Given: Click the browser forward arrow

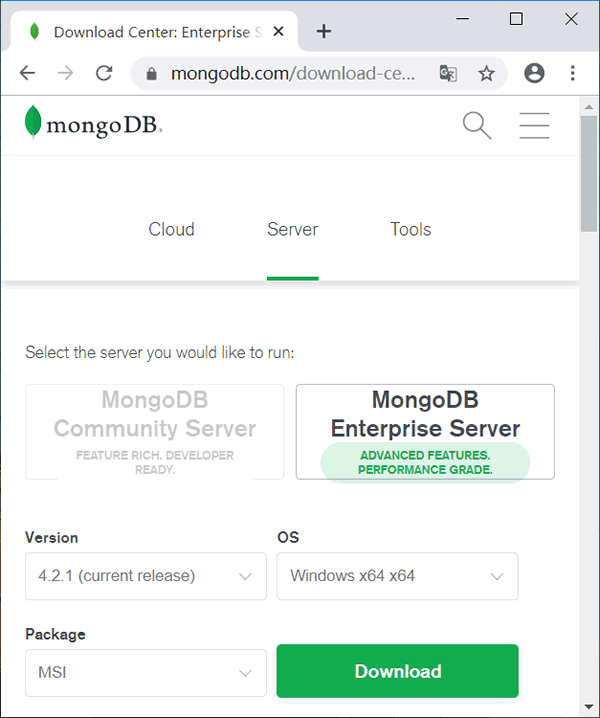Looking at the screenshot, I should (65, 73).
